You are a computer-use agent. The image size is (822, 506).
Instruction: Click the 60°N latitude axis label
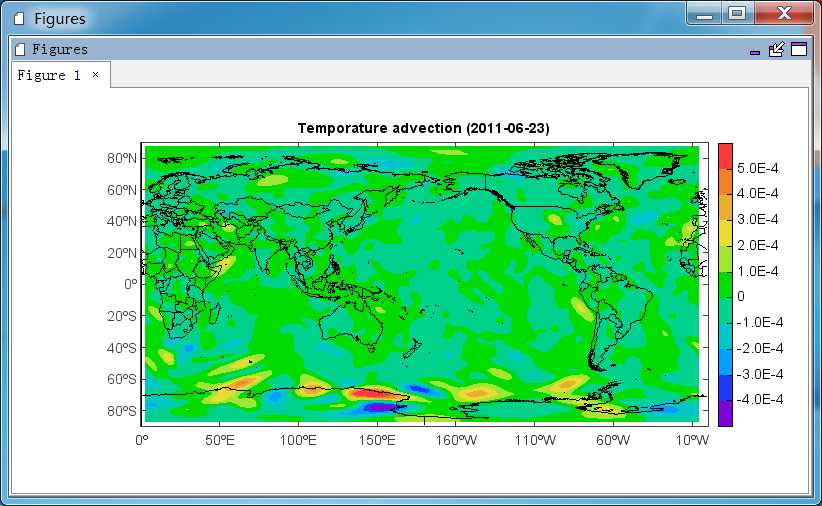(x=122, y=190)
